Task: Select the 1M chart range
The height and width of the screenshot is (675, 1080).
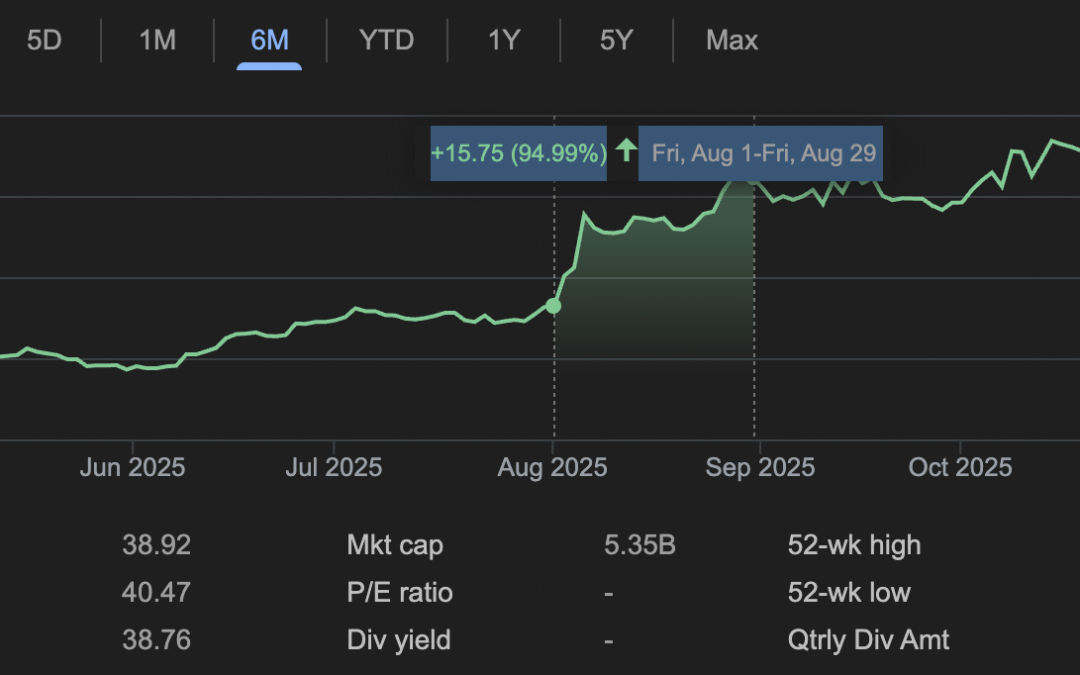Action: click(x=157, y=41)
